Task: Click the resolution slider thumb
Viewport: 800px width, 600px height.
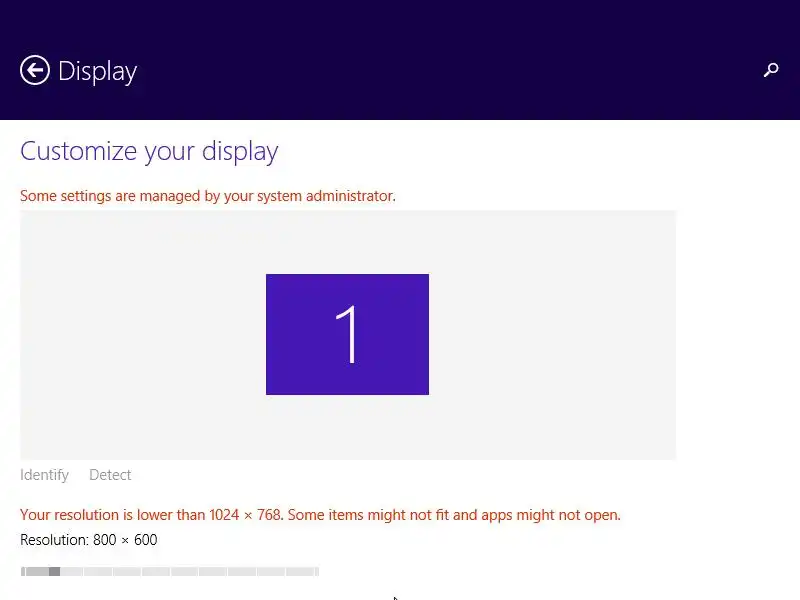Action: (x=55, y=571)
